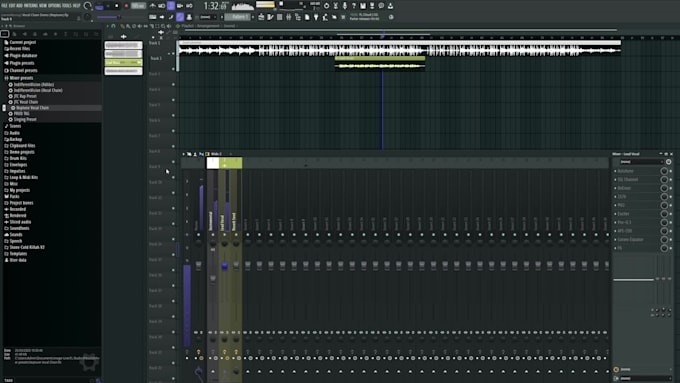The image size is (680, 383).
Task: Open the TOOLS menu
Action: (x=66, y=6)
